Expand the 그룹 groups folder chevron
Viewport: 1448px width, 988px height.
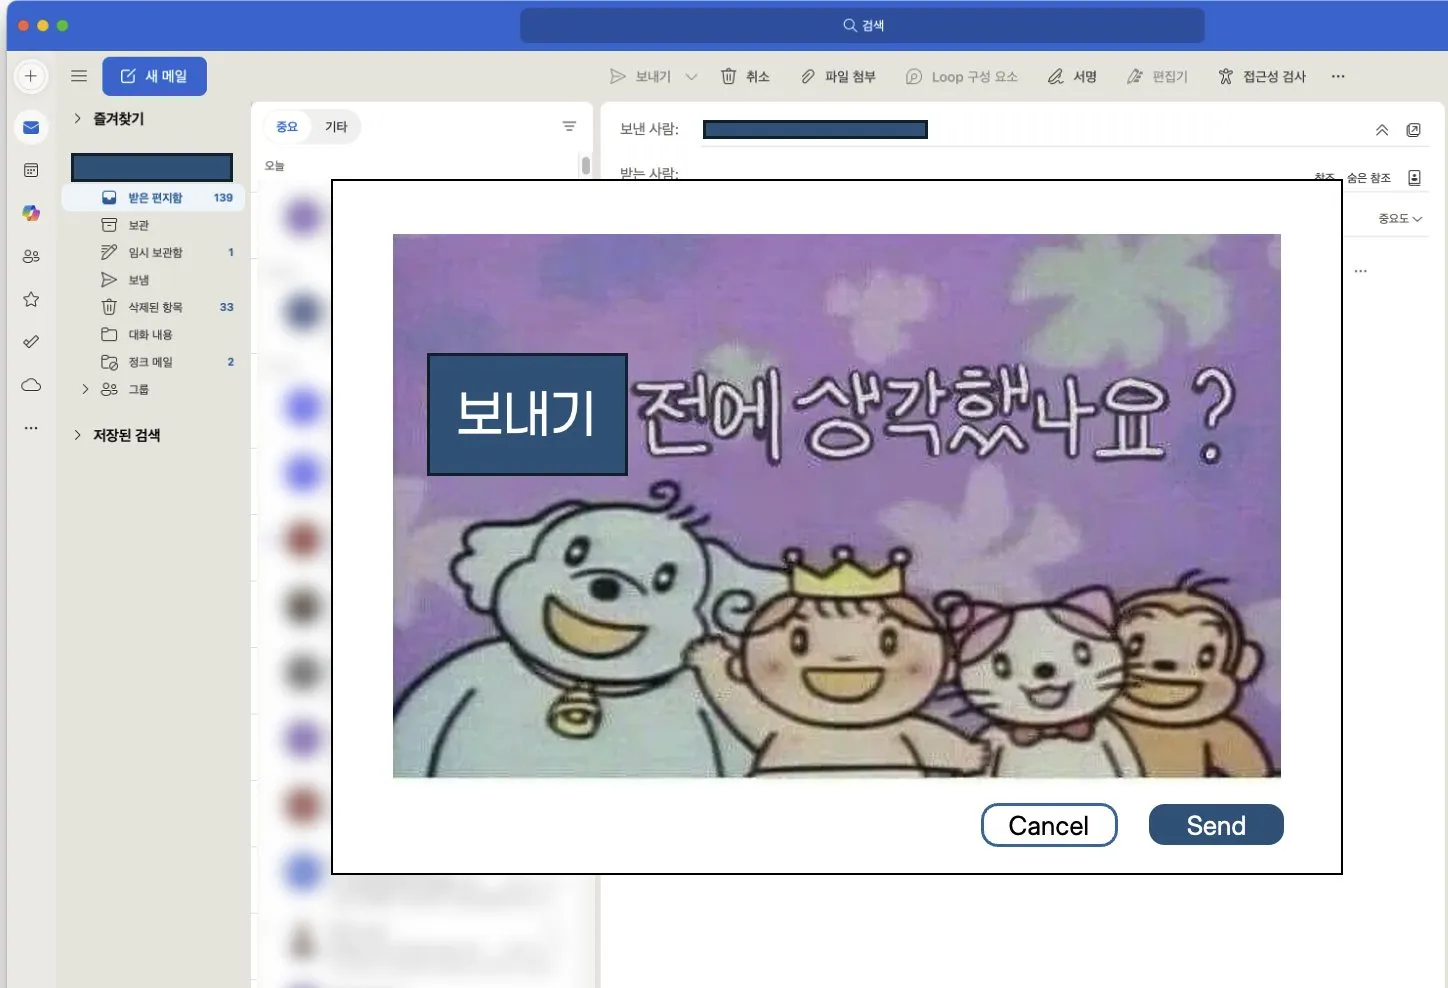click(85, 389)
